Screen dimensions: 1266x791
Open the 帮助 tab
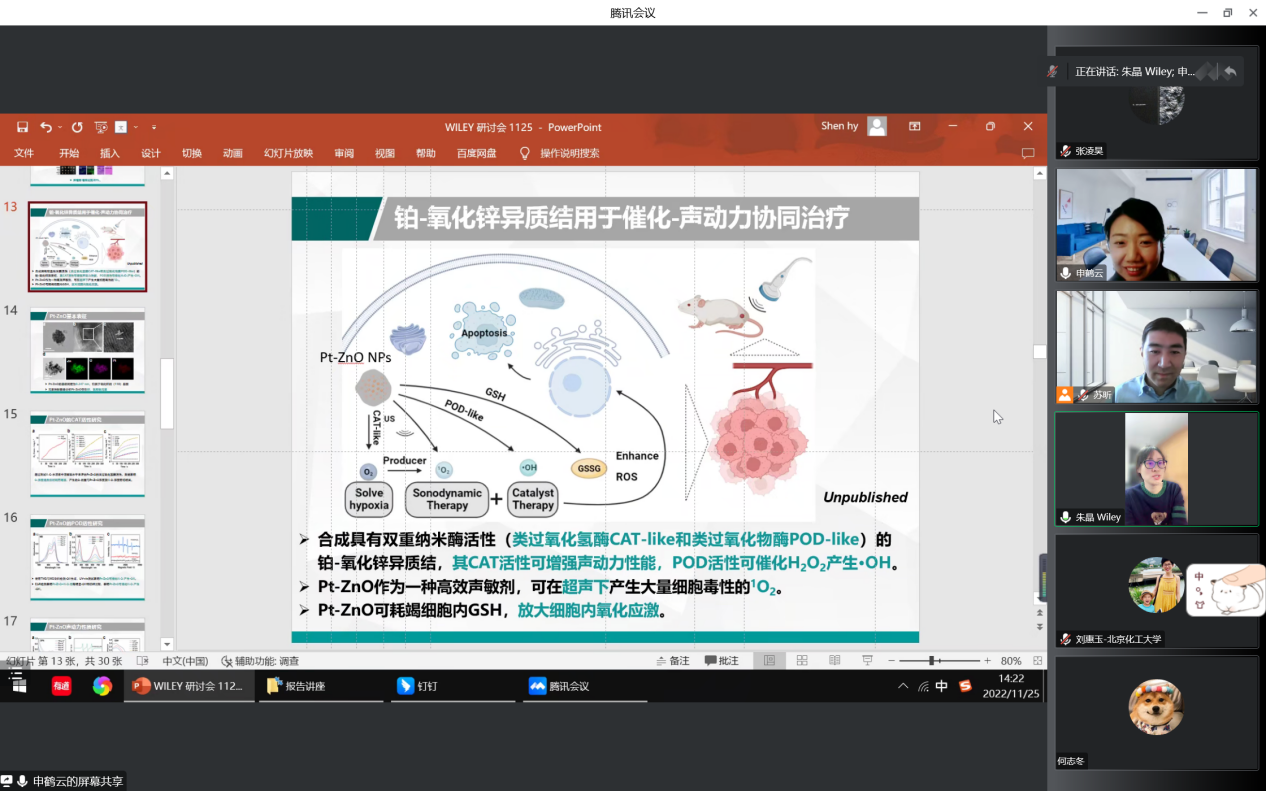426,153
